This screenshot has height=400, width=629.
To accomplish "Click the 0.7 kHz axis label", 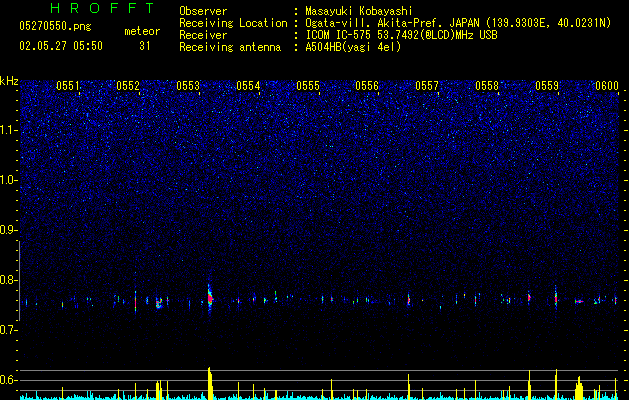I will click(9, 330).
